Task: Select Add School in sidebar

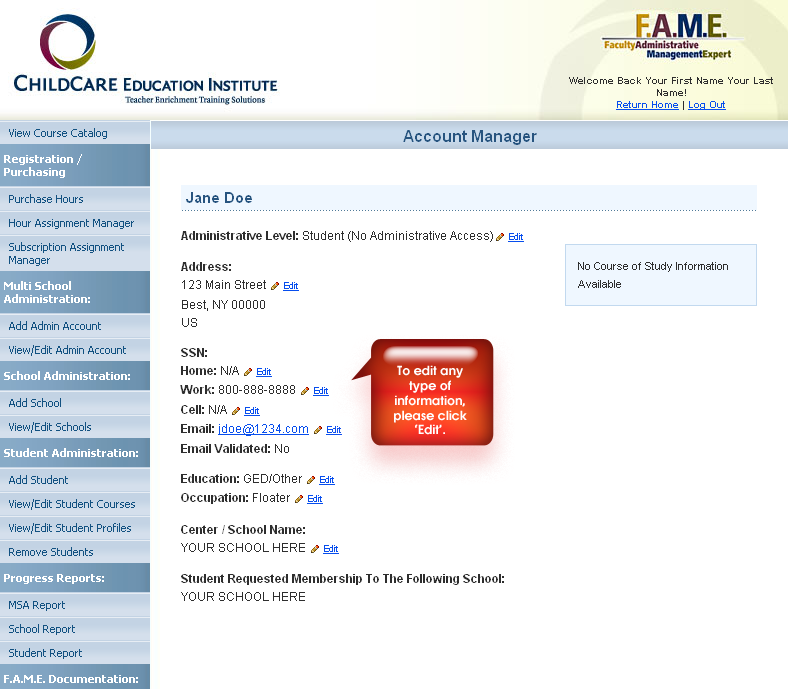Action: pos(75,403)
